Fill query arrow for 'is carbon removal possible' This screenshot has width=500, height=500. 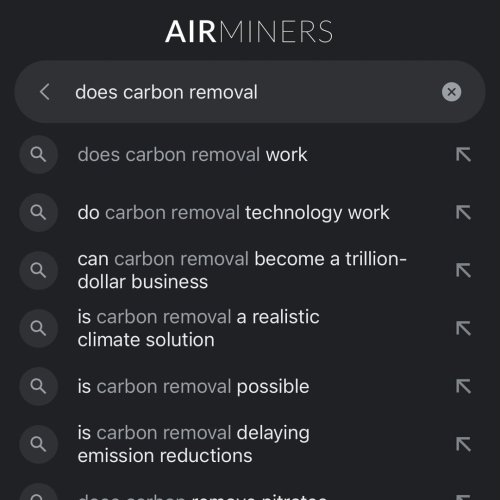(463, 386)
